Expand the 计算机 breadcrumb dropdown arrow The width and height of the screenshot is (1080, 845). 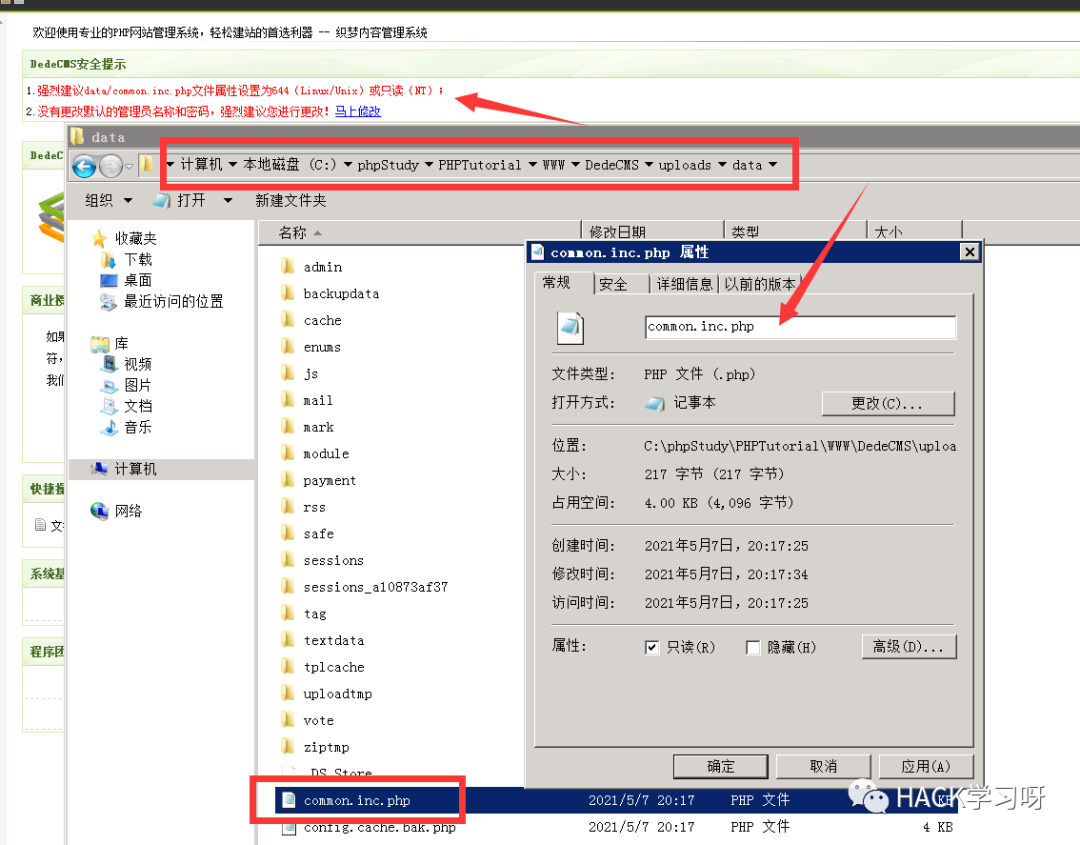pos(233,165)
